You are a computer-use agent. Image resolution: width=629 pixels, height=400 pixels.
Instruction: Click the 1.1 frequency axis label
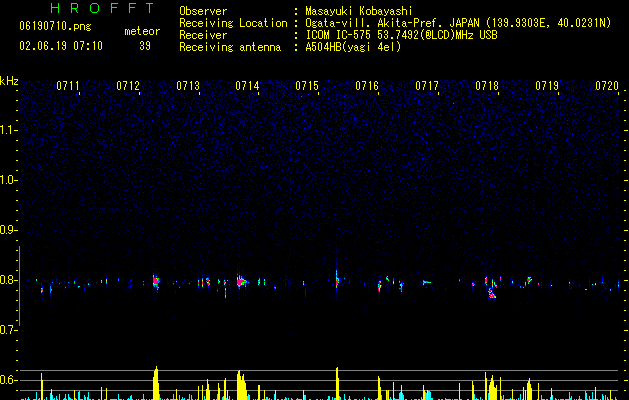click(9, 130)
